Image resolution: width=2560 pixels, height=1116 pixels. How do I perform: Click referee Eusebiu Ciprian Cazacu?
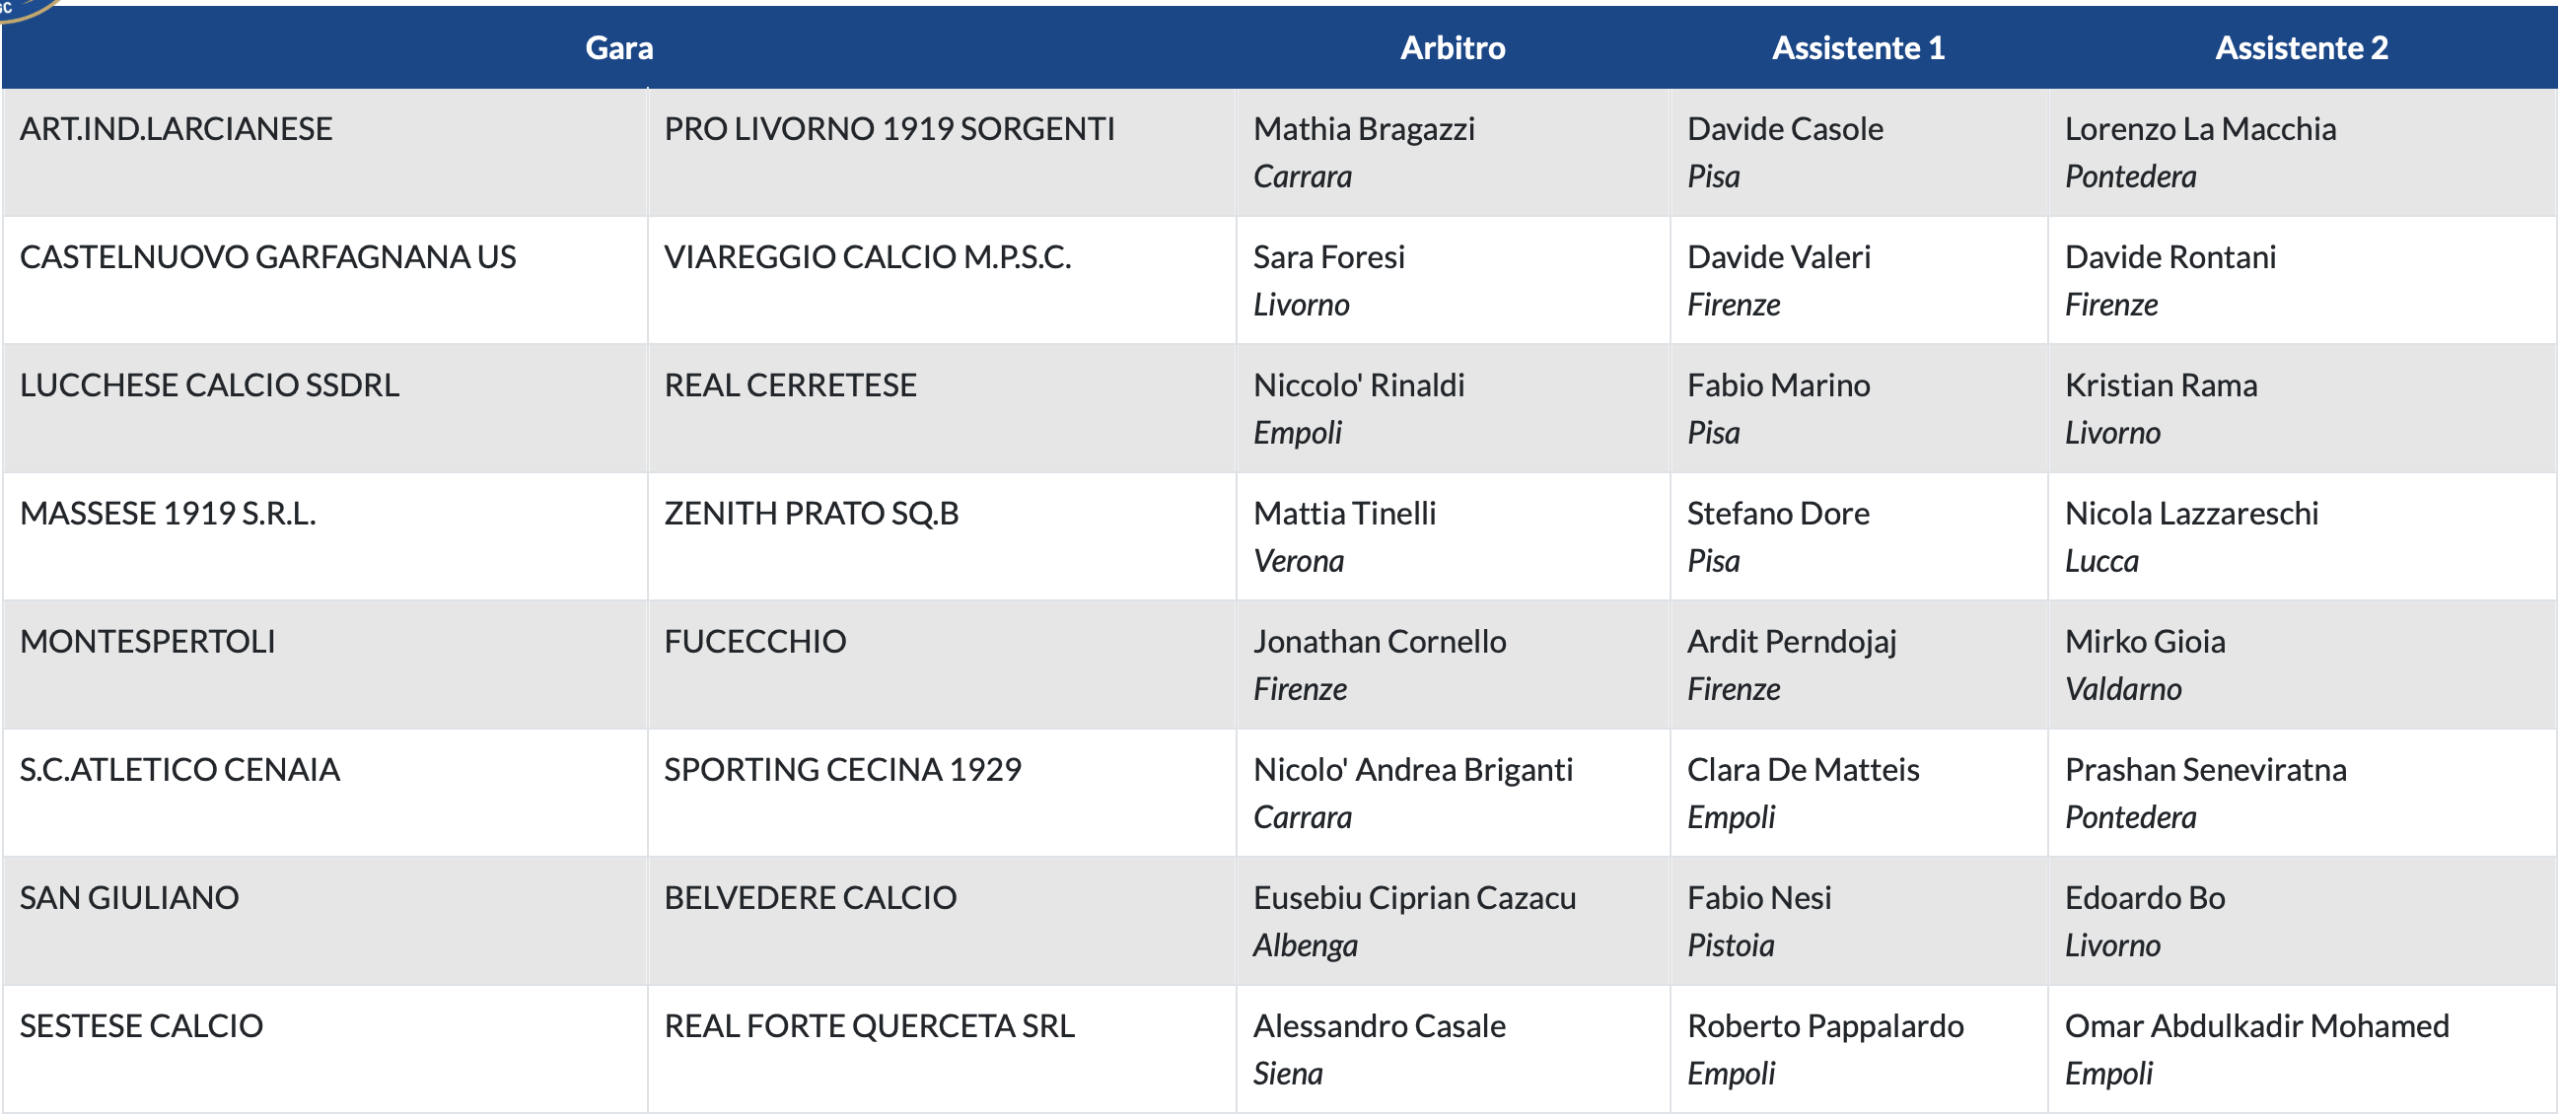pyautogui.click(x=1414, y=897)
